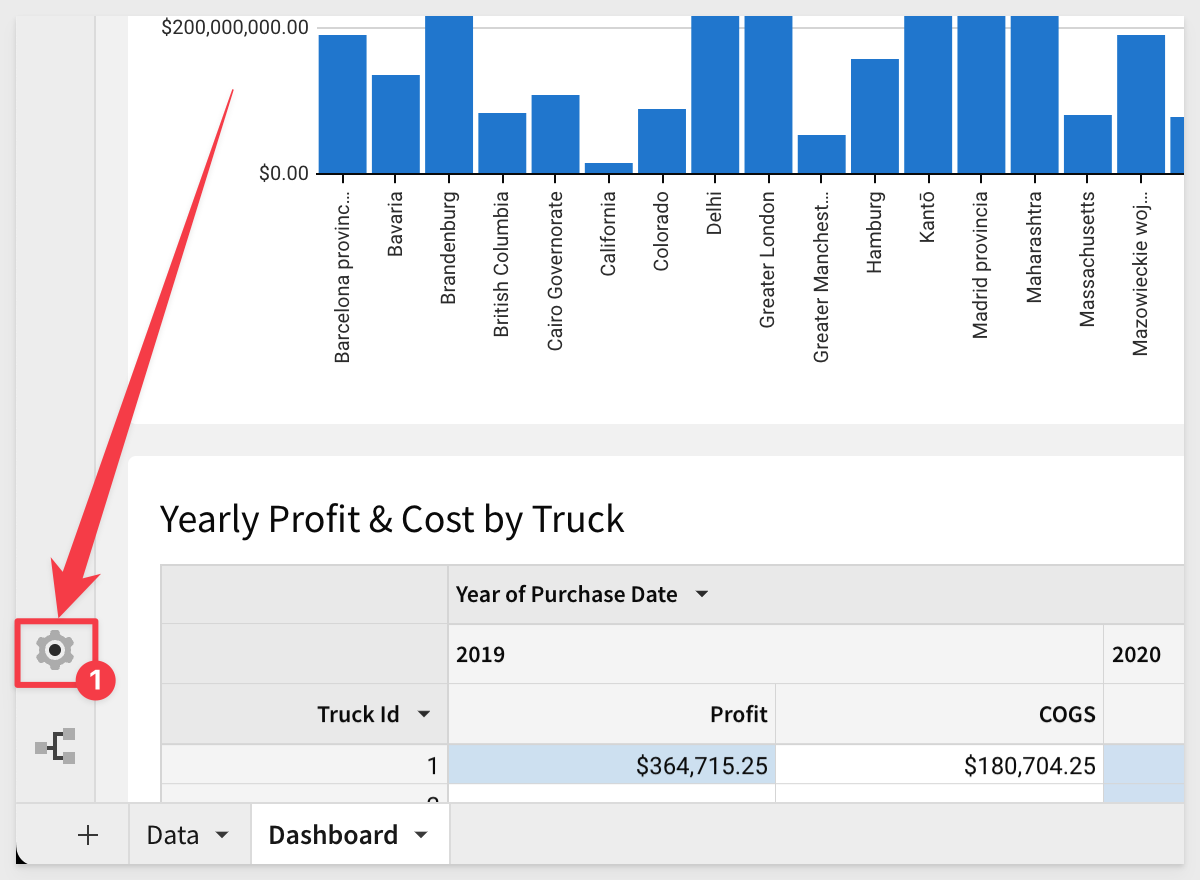Open the Truck Id column dropdown
This screenshot has height=880, width=1200.
tap(424, 714)
